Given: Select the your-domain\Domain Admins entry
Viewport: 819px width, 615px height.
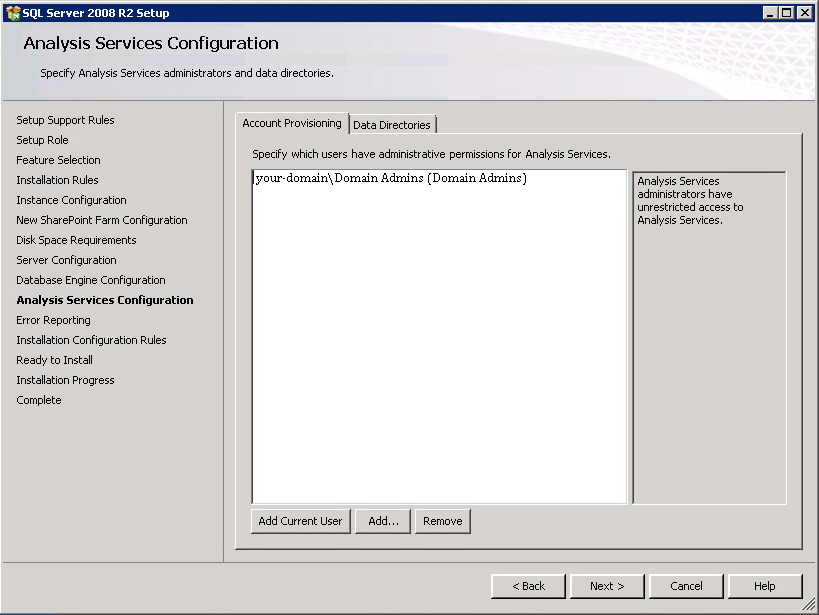Looking at the screenshot, I should (391, 178).
